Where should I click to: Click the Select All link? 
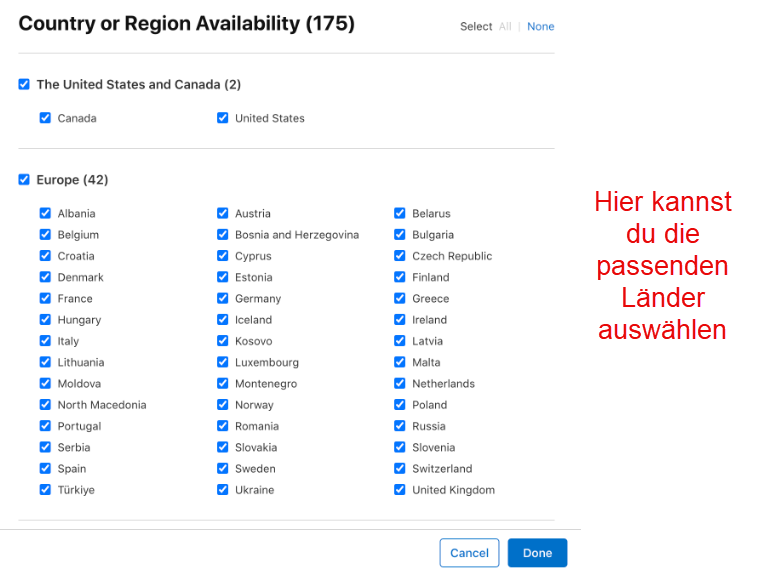pos(505,26)
